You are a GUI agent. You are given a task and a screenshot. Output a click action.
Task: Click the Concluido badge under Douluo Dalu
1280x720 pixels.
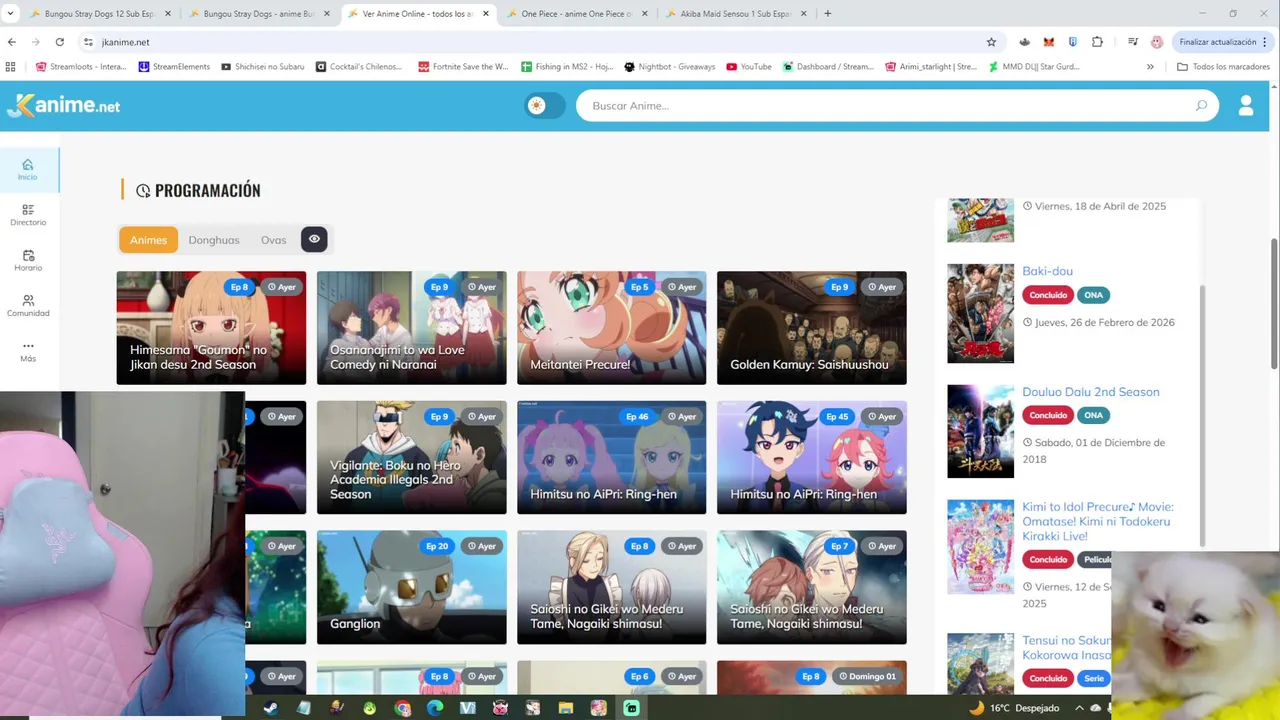(1048, 415)
